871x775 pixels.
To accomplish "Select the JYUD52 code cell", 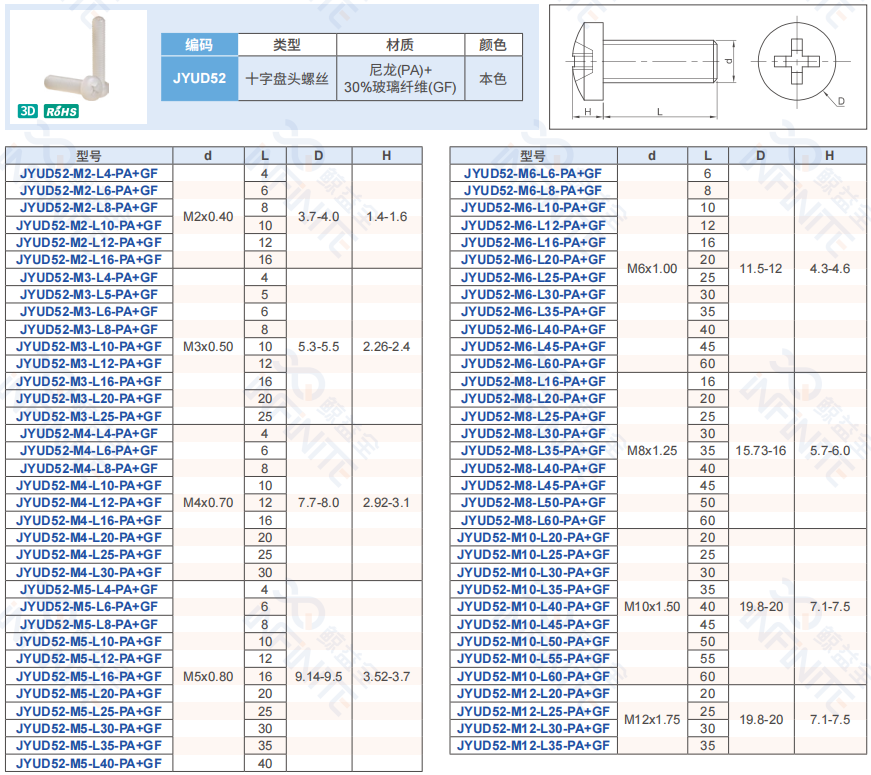I will click(199, 78).
